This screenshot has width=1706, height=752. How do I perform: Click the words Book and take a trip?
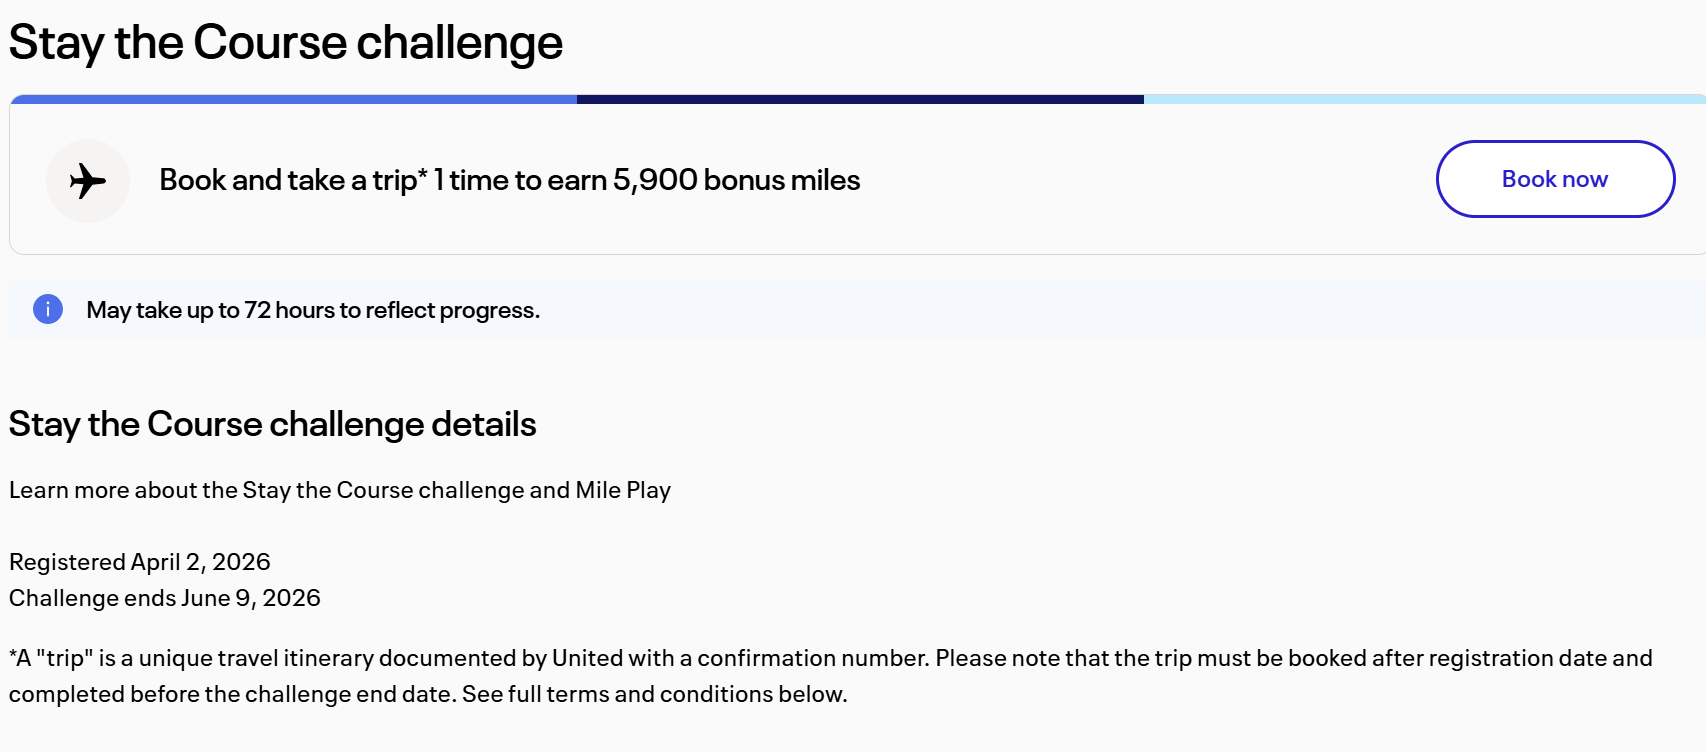point(287,180)
